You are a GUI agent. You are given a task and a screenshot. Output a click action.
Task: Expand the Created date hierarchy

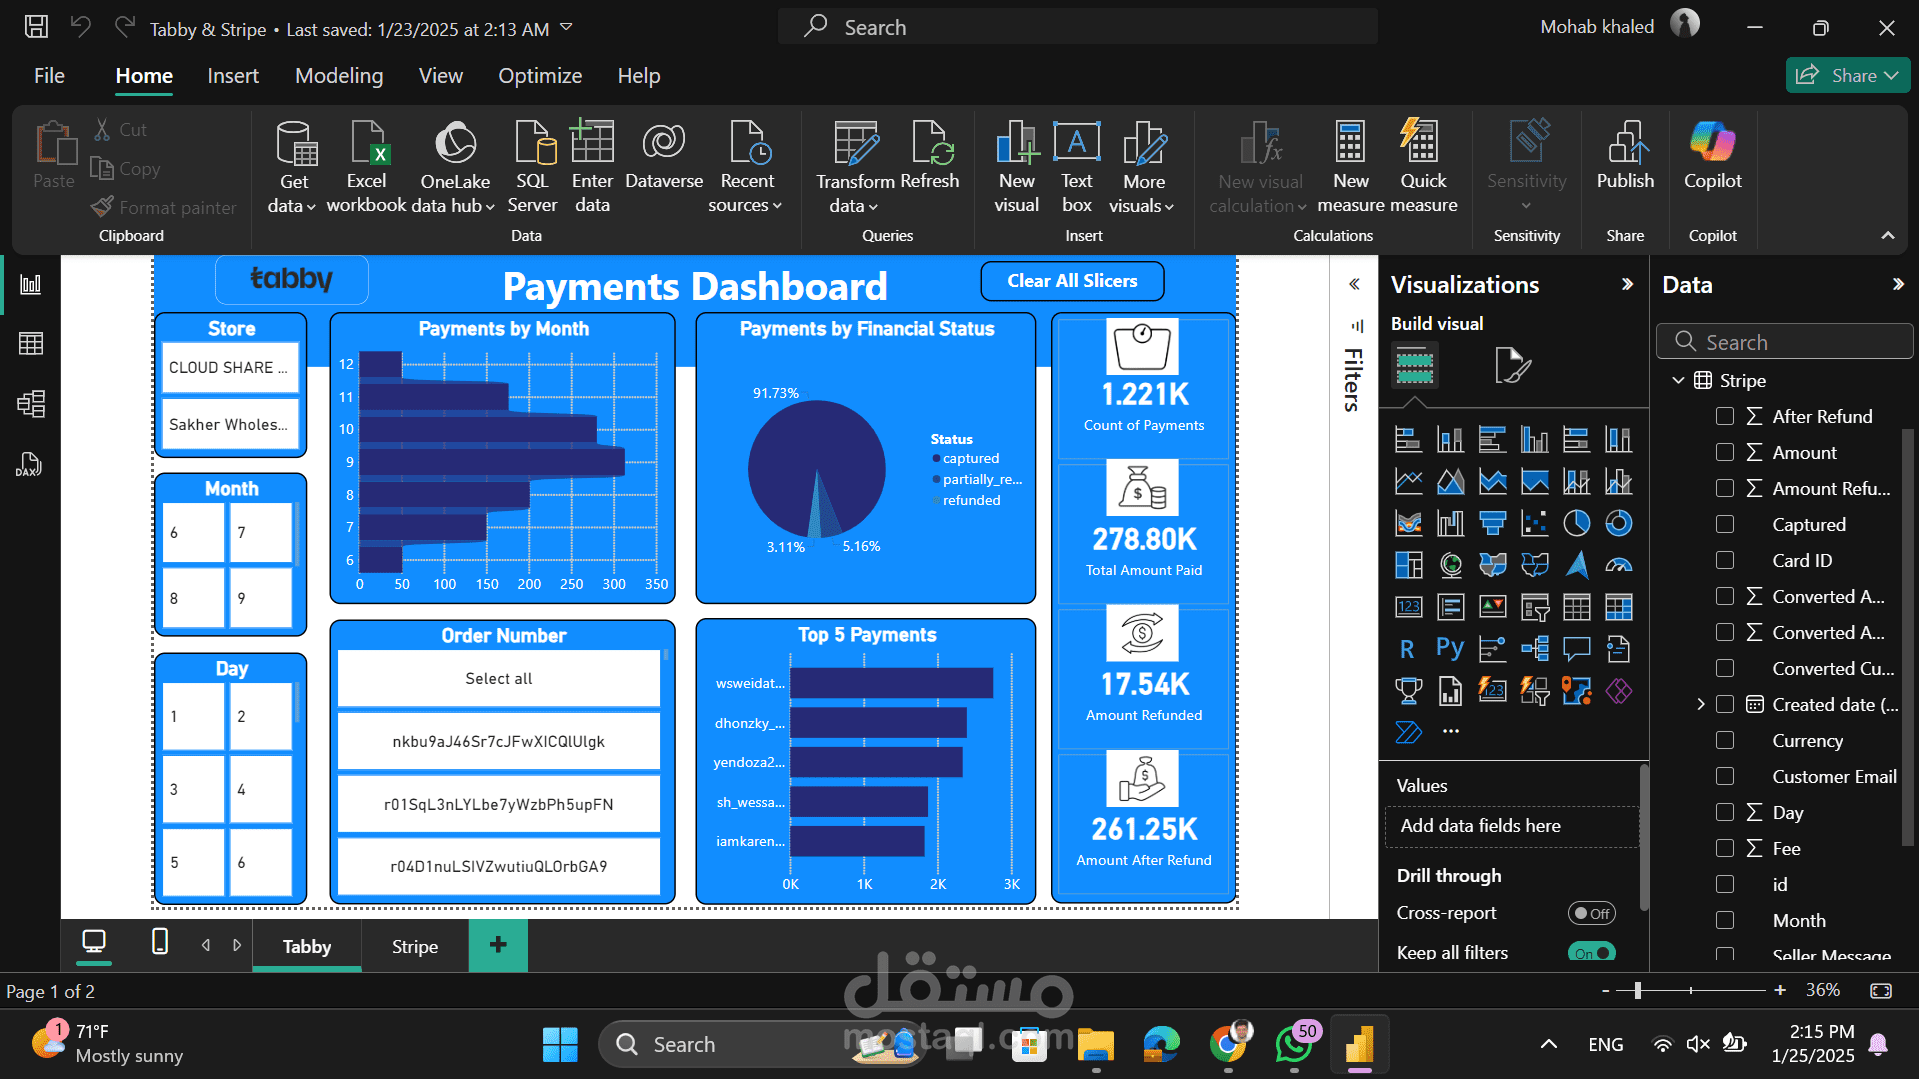pyautogui.click(x=1701, y=704)
